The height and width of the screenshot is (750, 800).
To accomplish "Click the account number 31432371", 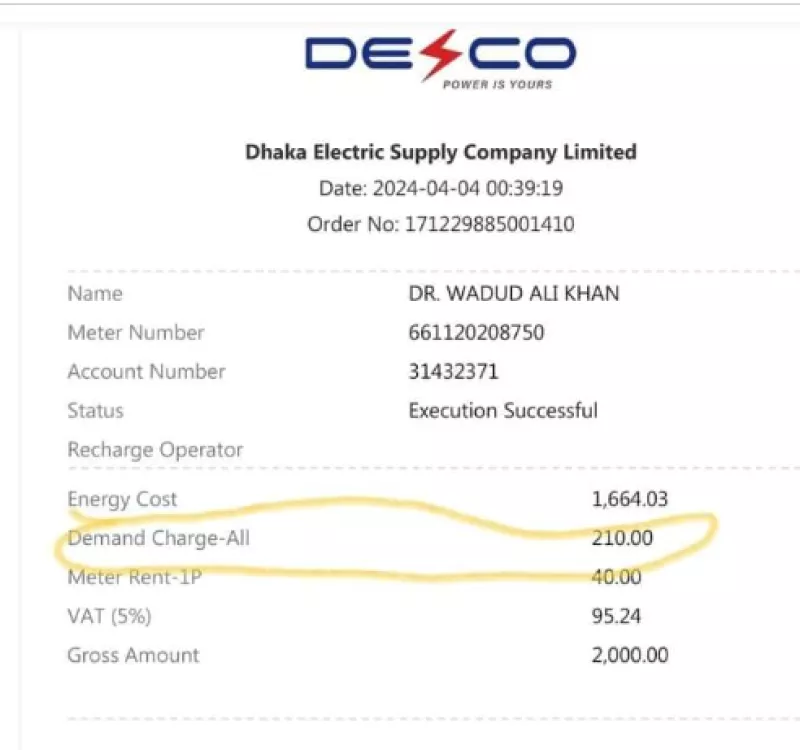I will pyautogui.click(x=453, y=371).
